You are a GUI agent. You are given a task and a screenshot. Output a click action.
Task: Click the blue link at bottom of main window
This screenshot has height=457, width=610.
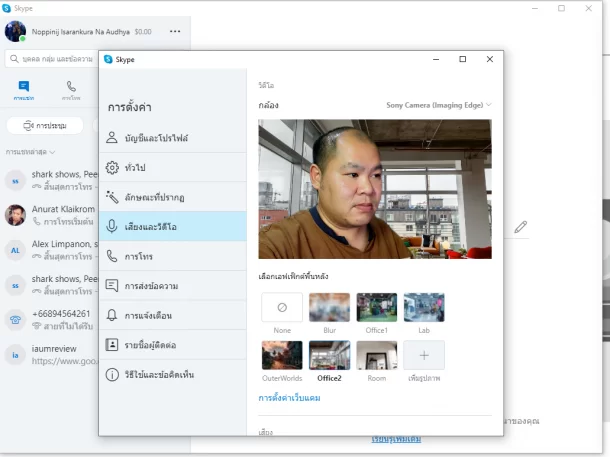[396, 439]
